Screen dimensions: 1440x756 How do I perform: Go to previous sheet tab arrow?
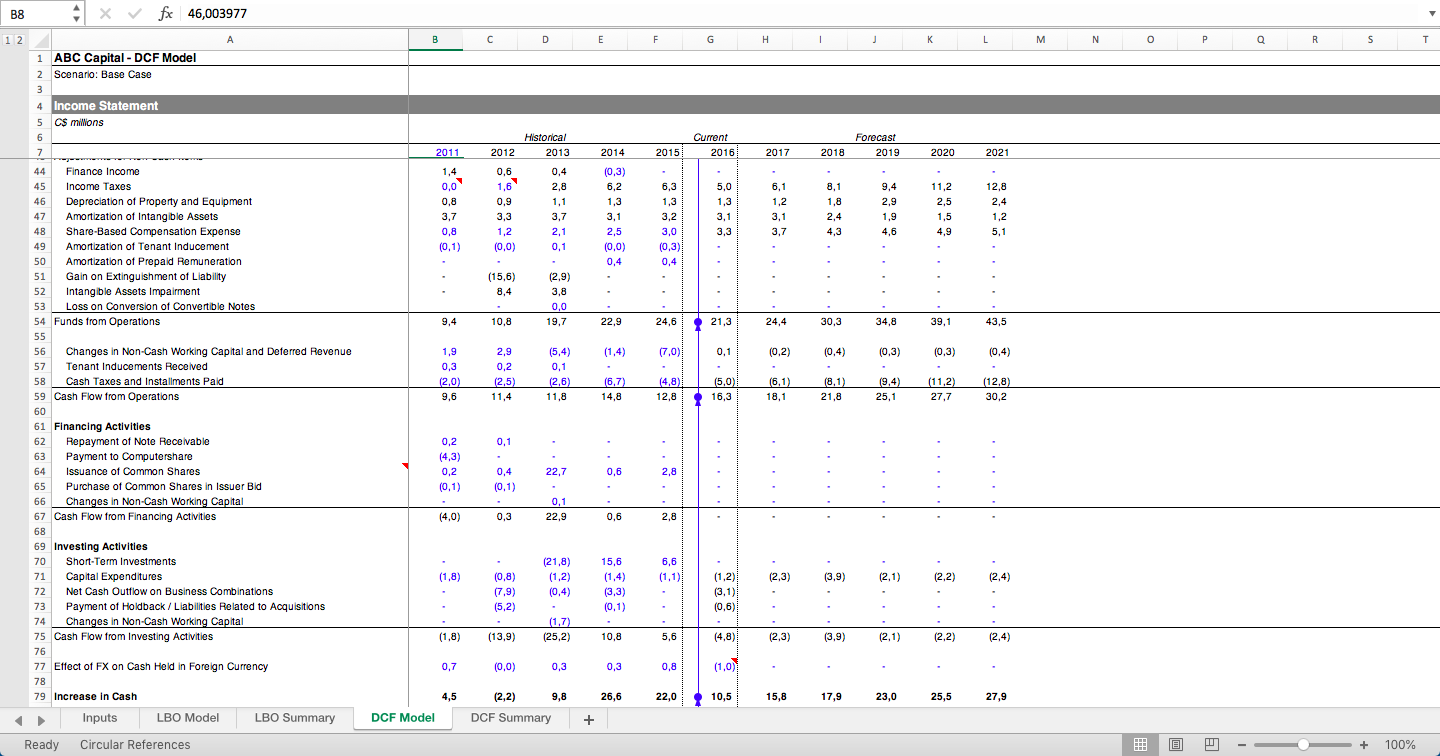[x=19, y=719]
